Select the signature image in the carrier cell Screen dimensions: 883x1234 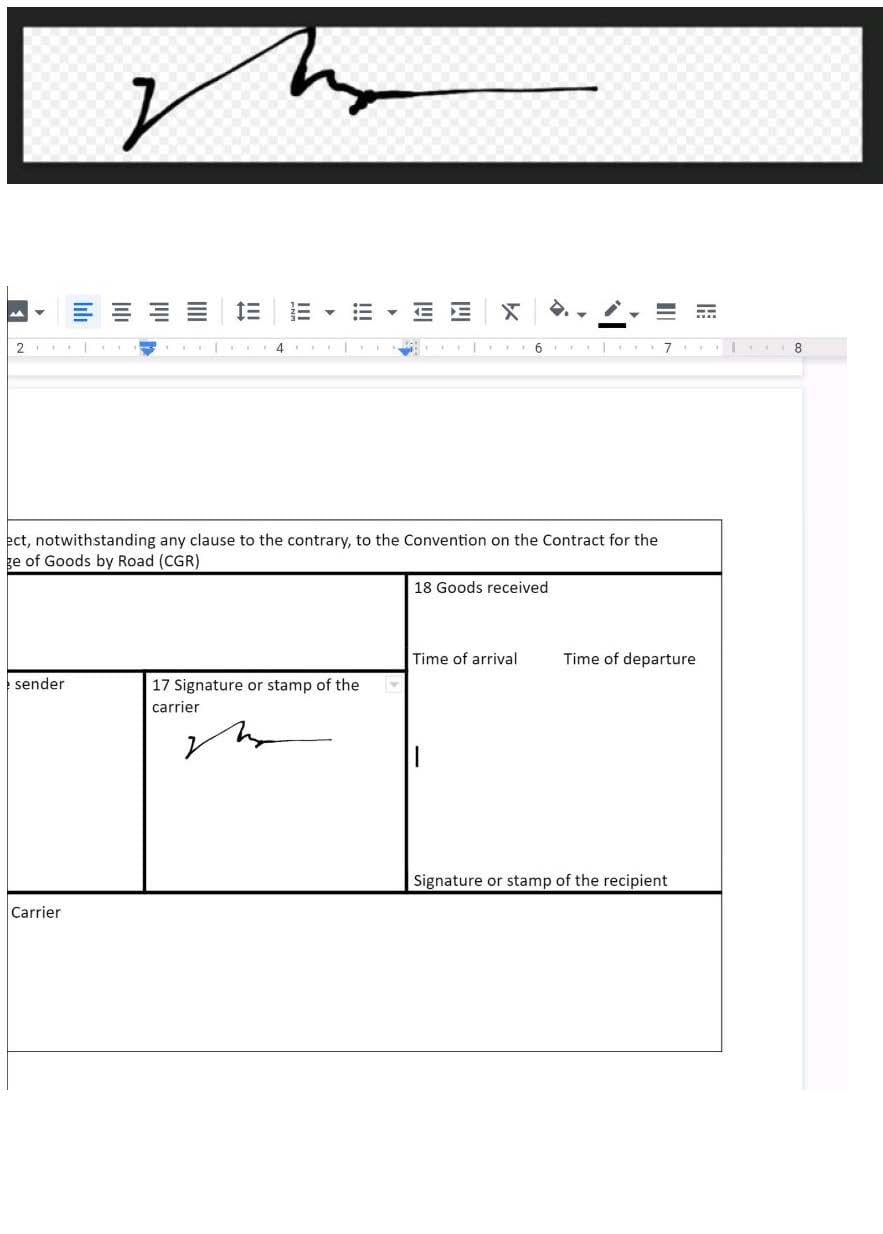pos(257,740)
